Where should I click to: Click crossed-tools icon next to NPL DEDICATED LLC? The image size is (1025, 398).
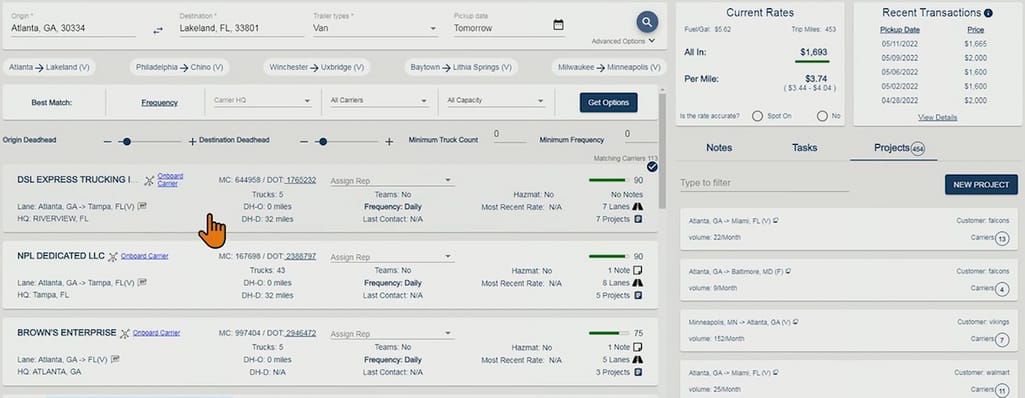tap(112, 257)
